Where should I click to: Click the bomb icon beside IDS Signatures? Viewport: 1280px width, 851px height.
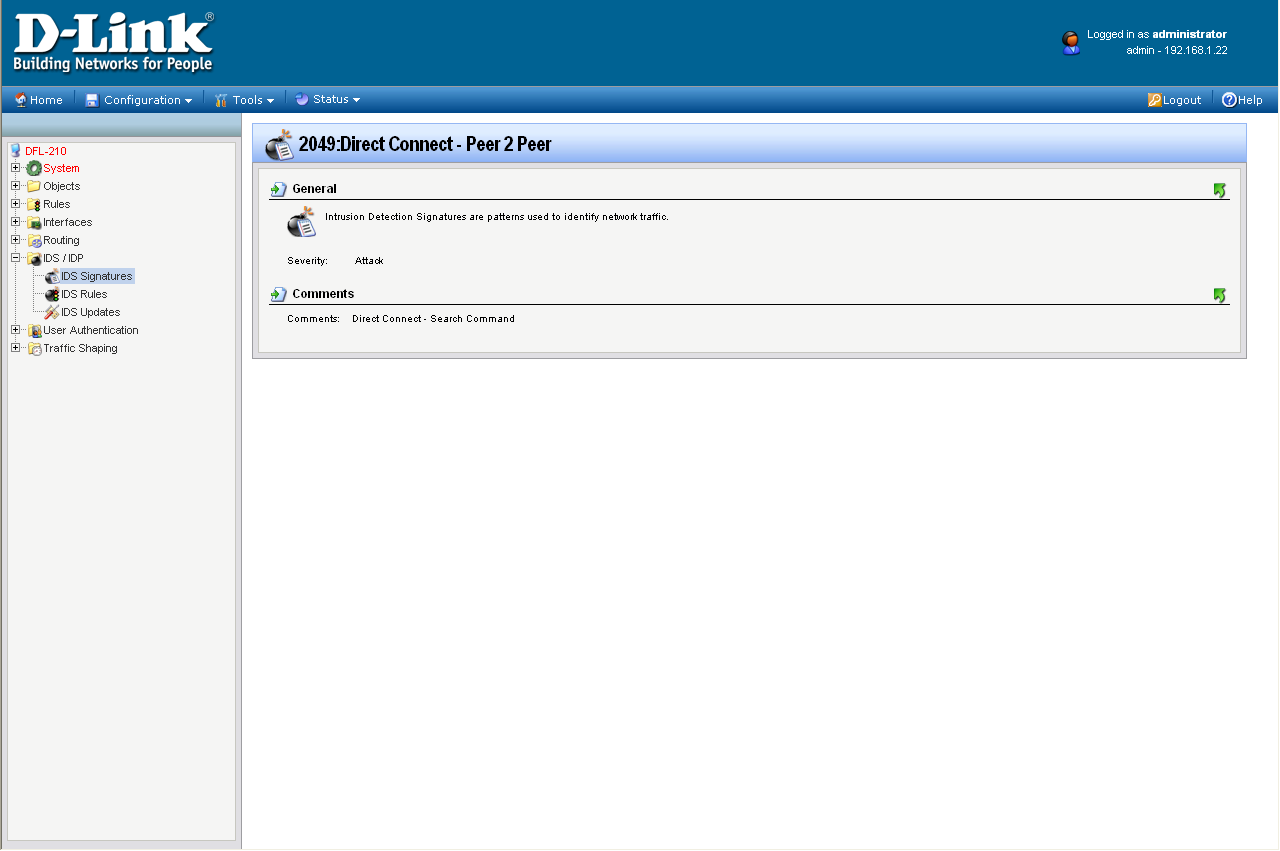(x=52, y=276)
